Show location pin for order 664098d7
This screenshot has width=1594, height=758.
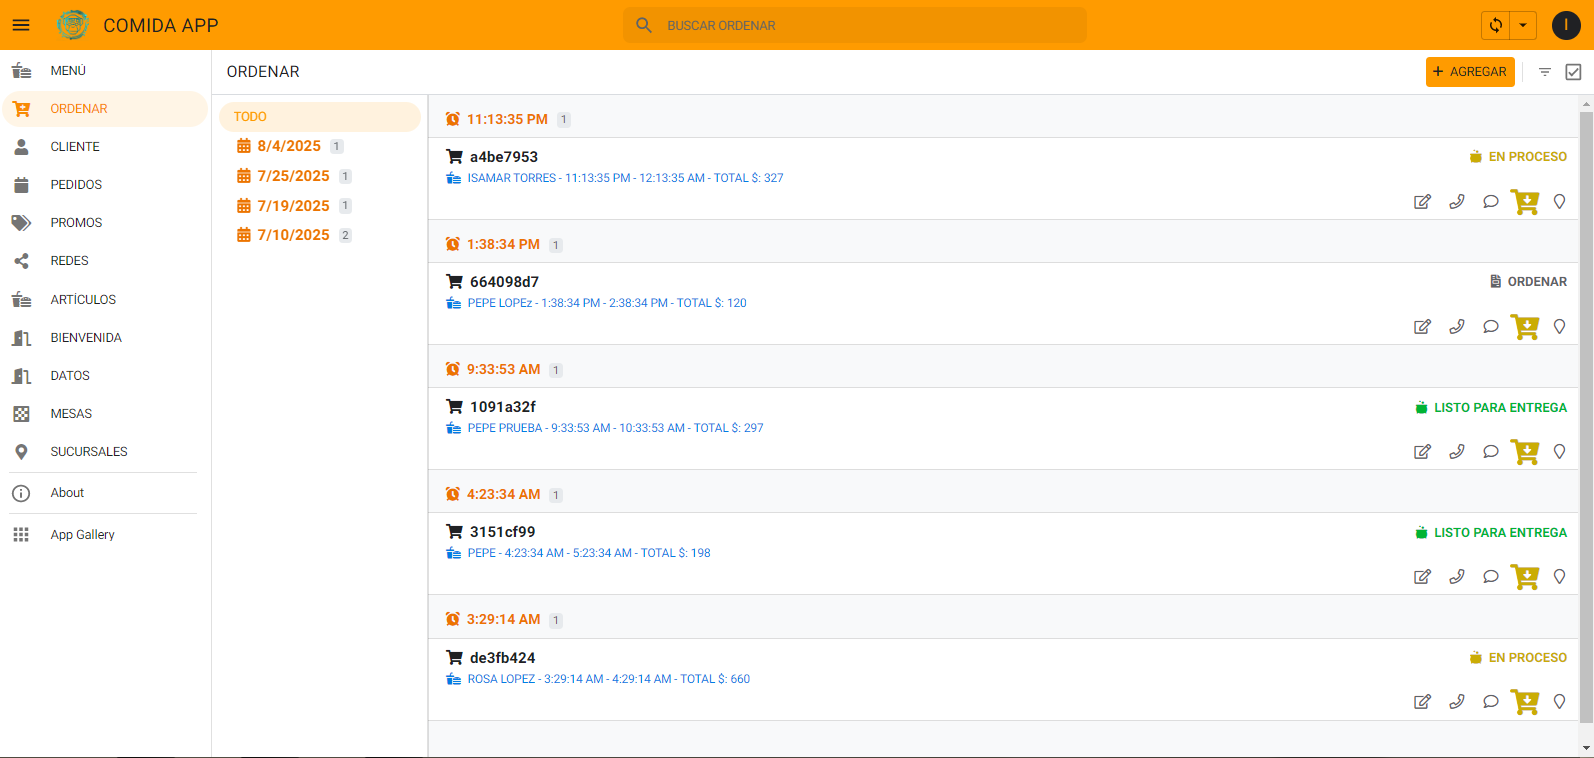pyautogui.click(x=1559, y=327)
